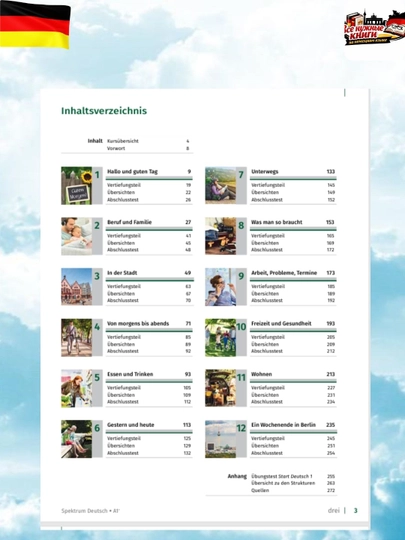Click chapter number 12 label
The height and width of the screenshot is (540, 405).
(241, 428)
